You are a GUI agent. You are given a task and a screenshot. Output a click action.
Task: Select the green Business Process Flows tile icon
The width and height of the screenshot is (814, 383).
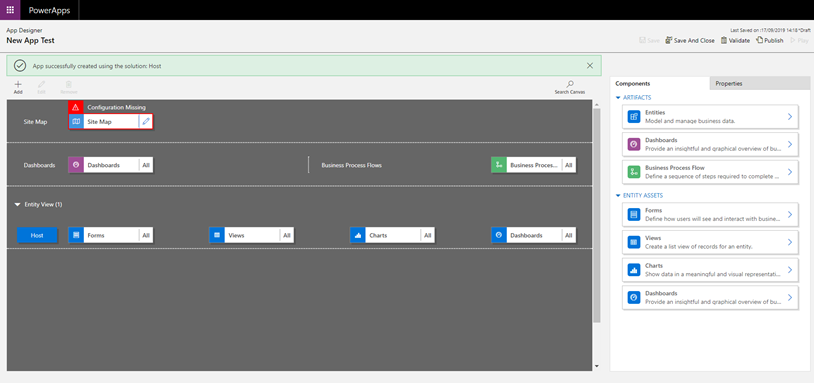499,165
